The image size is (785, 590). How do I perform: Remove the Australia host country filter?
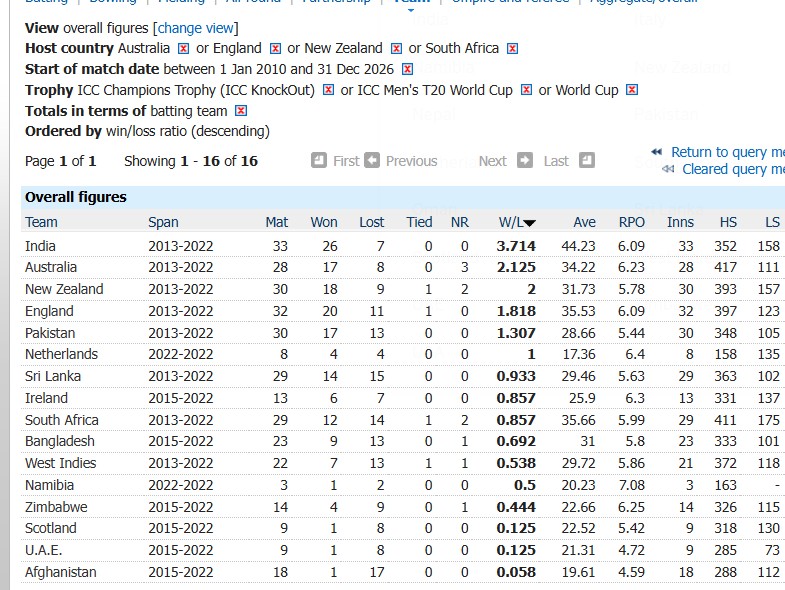[183, 48]
